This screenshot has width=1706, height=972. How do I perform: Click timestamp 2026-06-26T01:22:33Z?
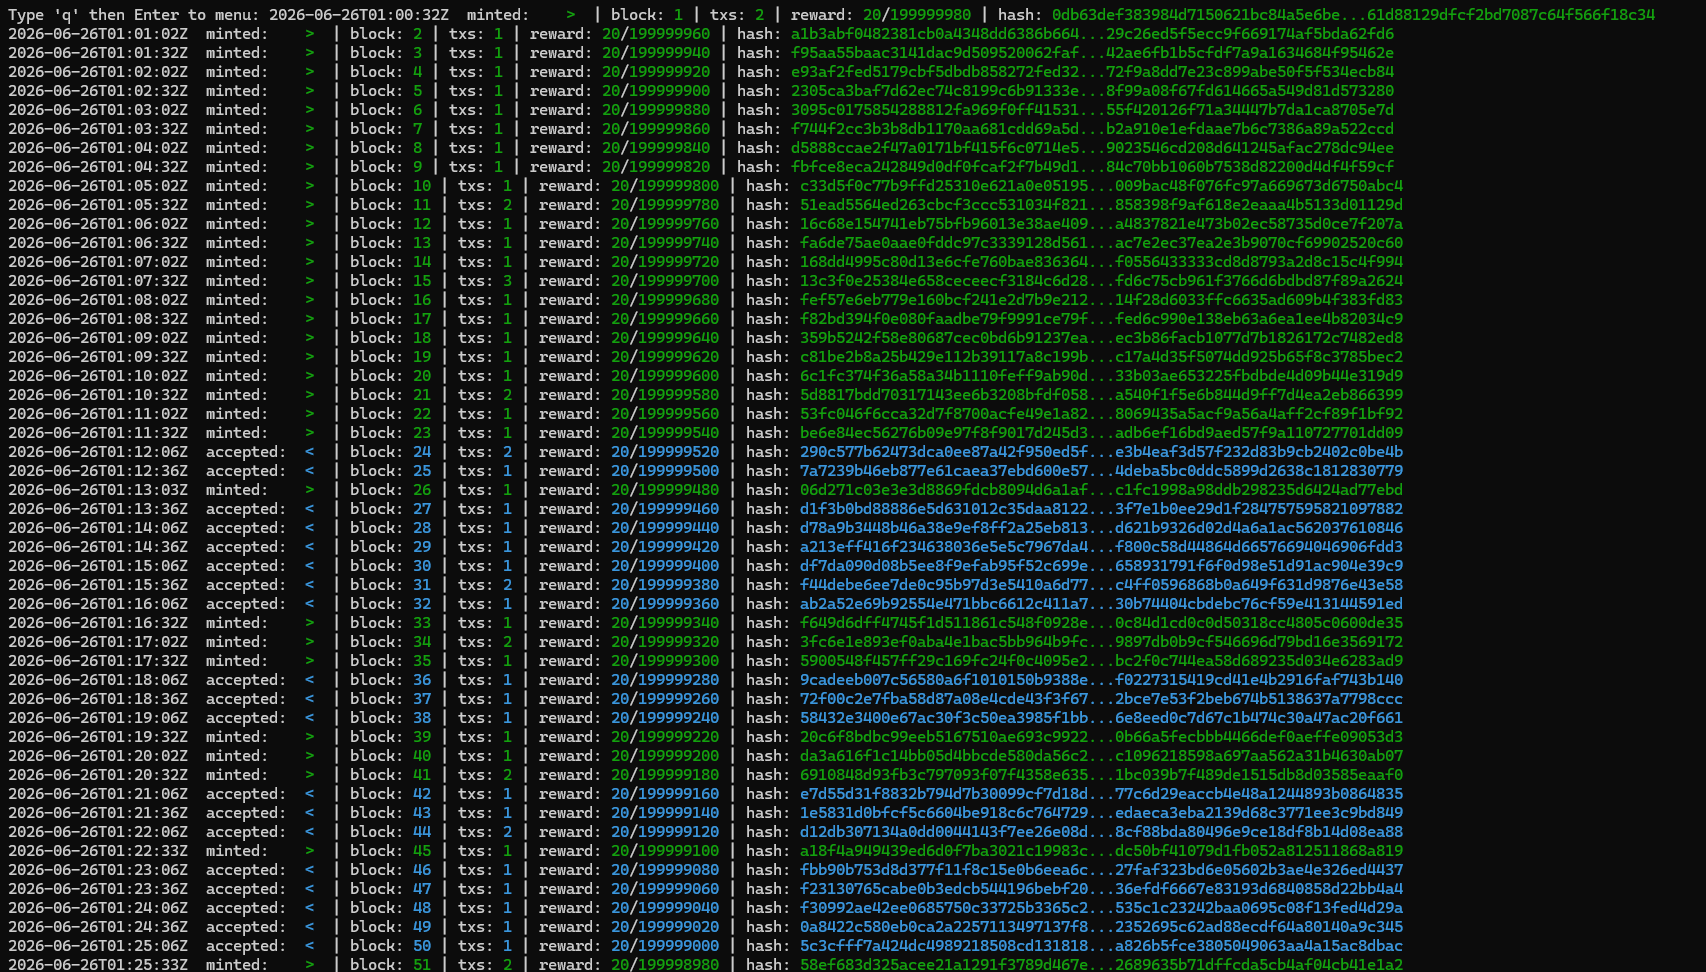tap(98, 851)
